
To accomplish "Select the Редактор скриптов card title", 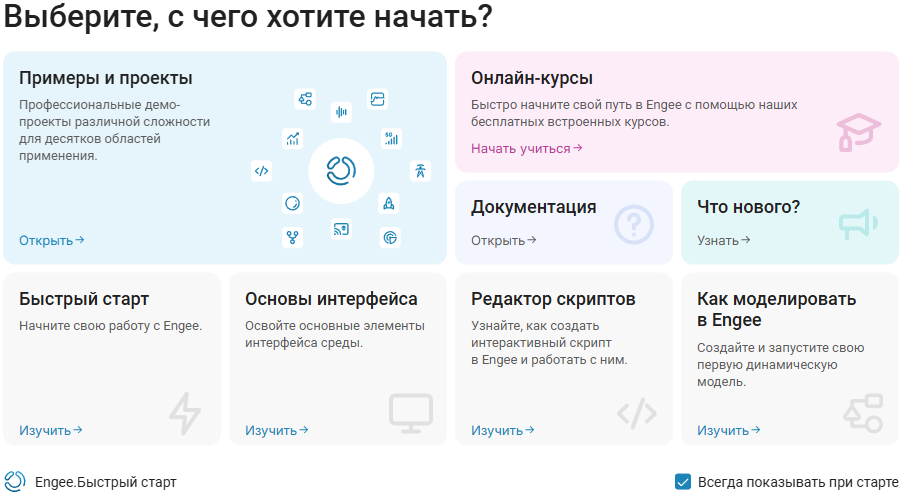I will pos(553,299).
